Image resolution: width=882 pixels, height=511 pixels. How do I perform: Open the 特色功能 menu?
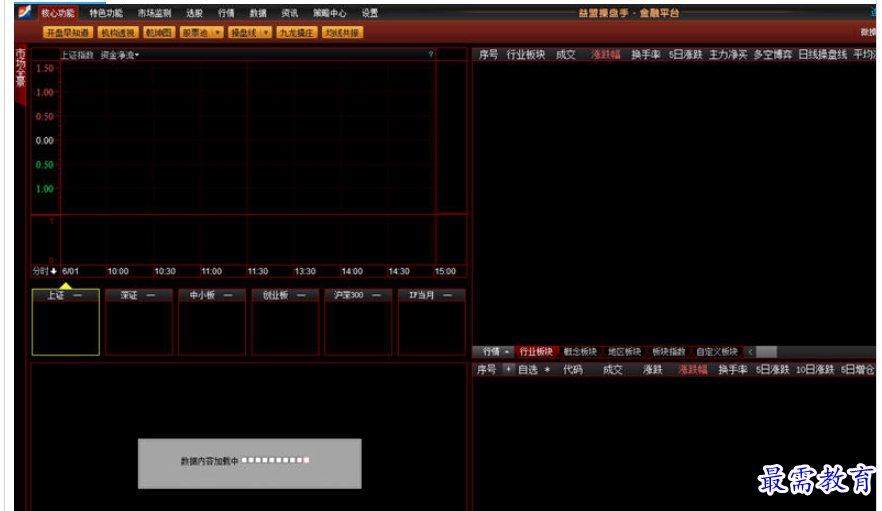tap(106, 12)
